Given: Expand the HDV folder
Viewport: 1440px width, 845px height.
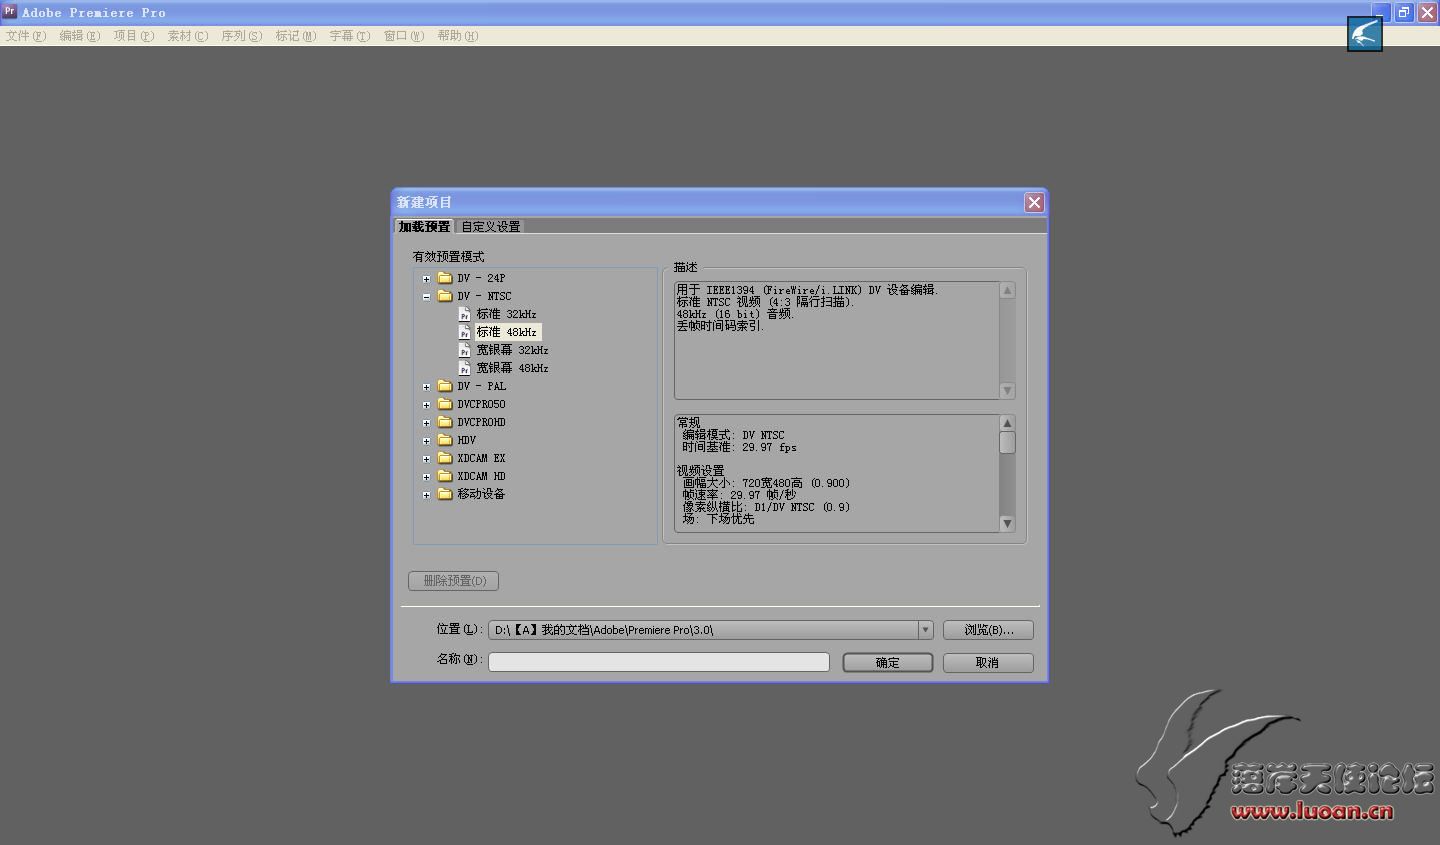Looking at the screenshot, I should 426,441.
